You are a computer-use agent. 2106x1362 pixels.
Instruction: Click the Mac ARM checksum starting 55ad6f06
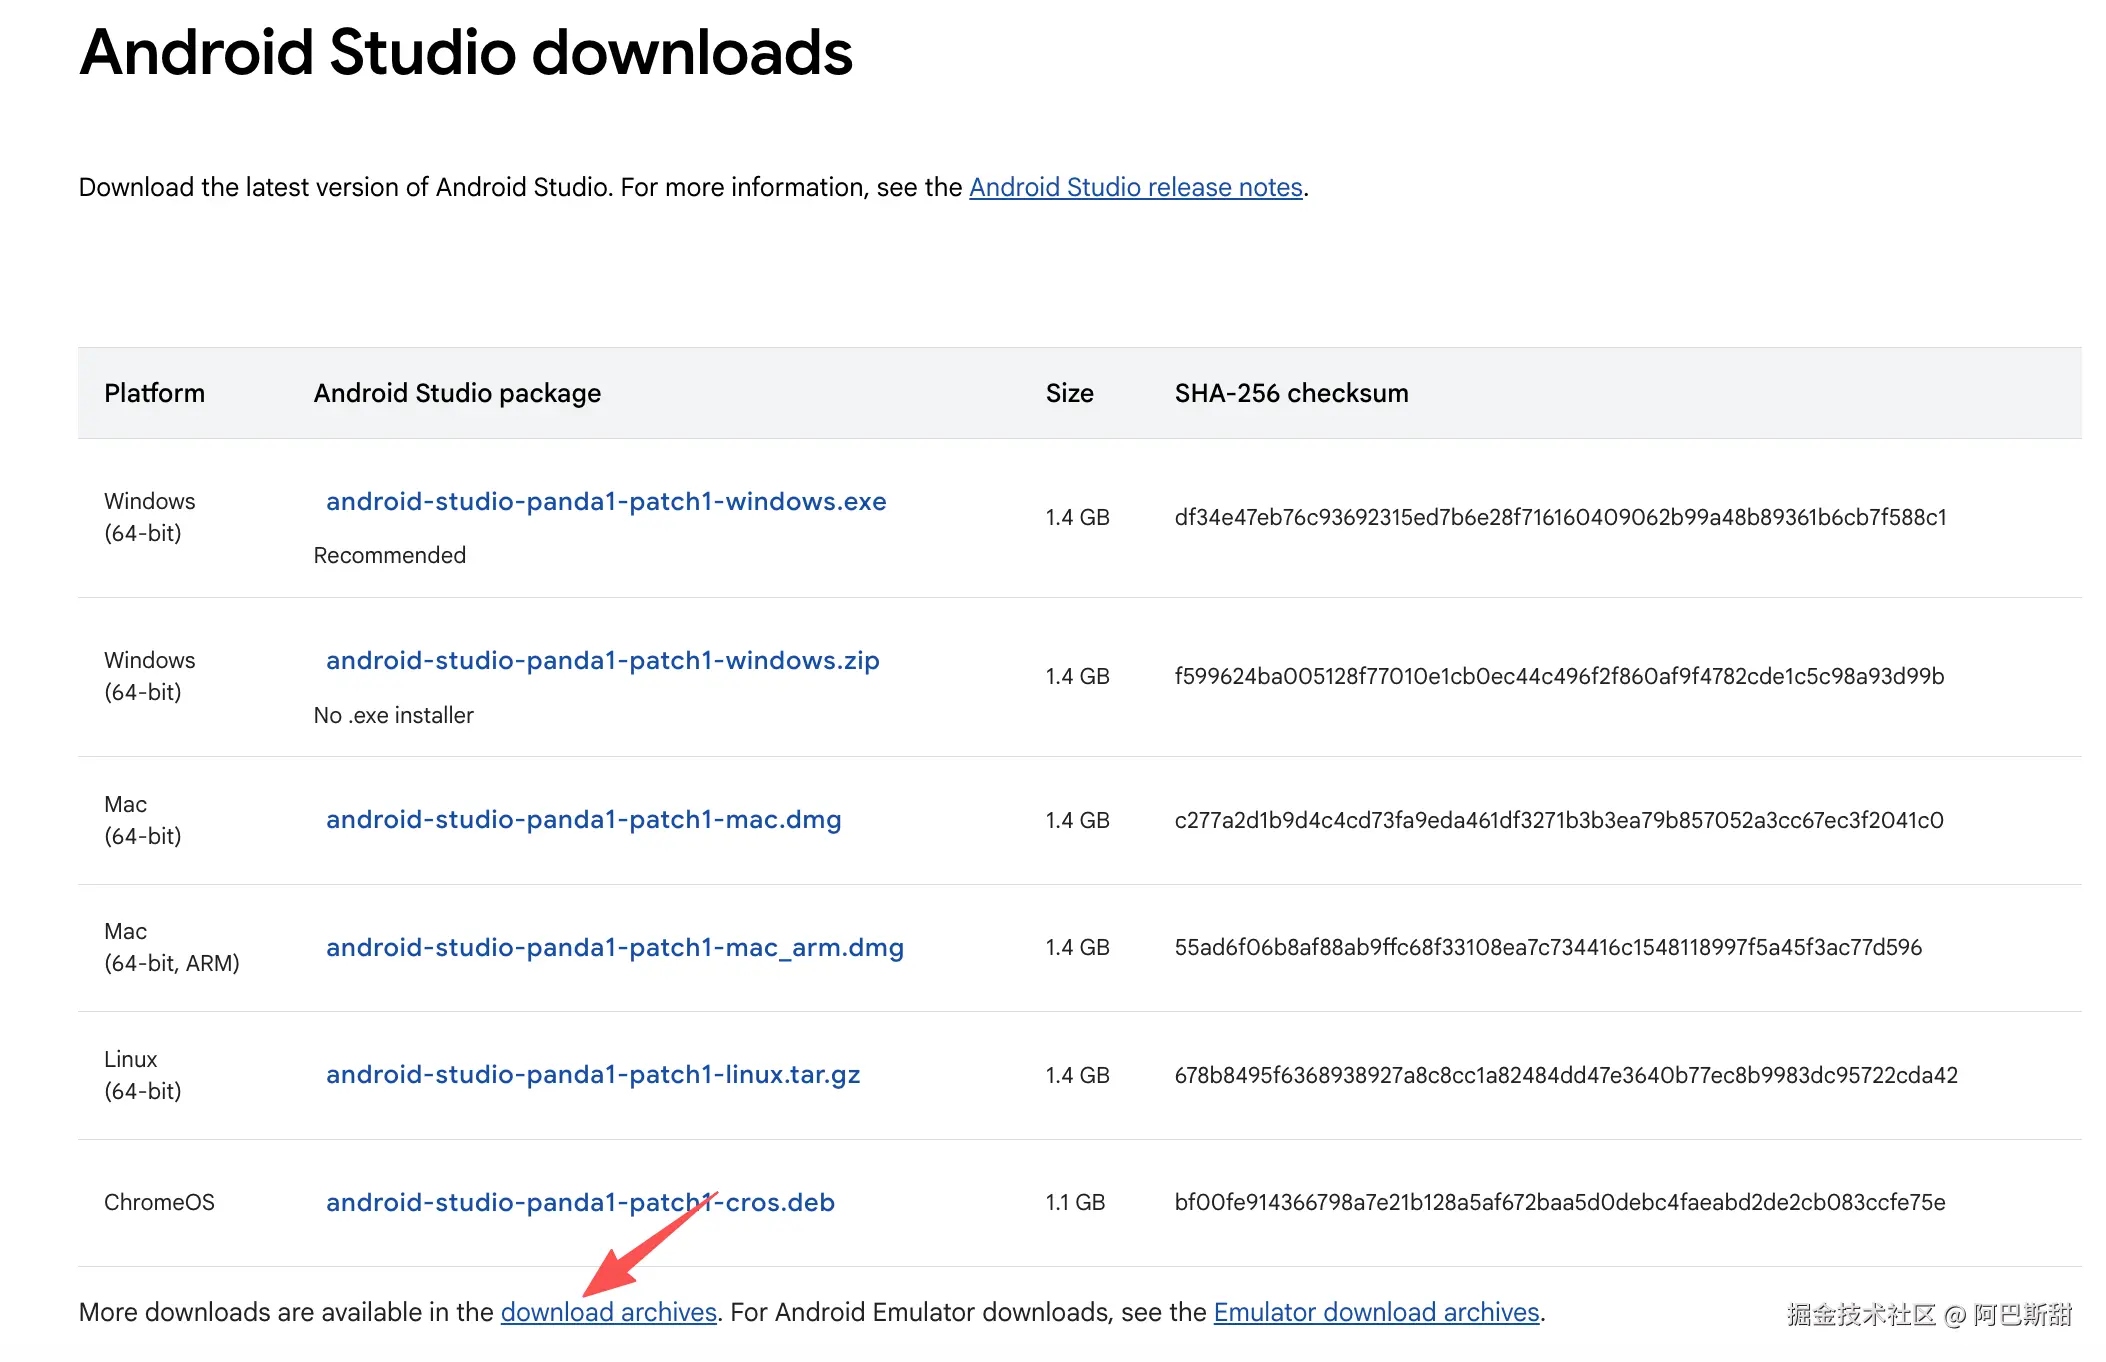coord(1548,948)
